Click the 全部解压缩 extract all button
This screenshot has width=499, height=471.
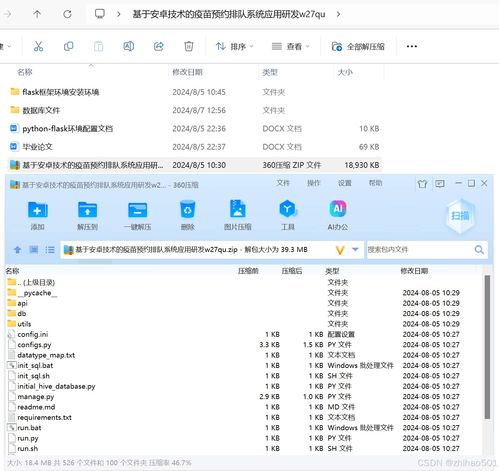(x=358, y=46)
